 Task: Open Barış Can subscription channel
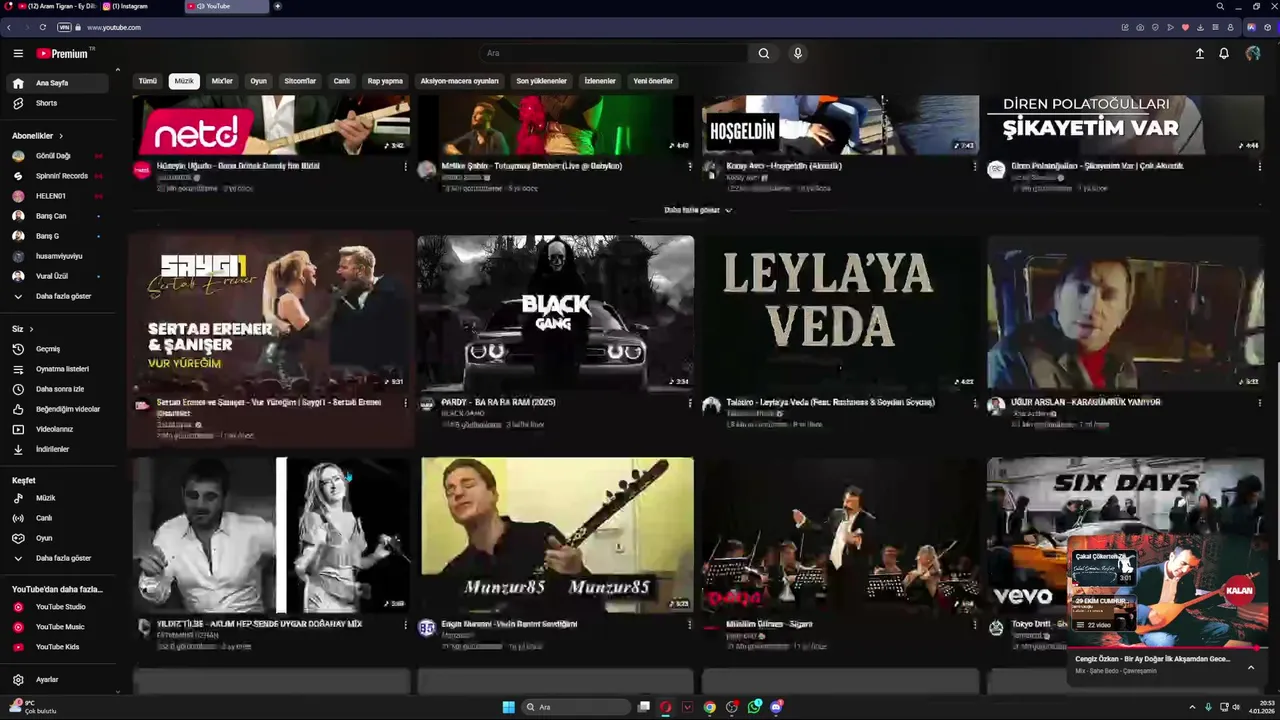tap(57, 216)
